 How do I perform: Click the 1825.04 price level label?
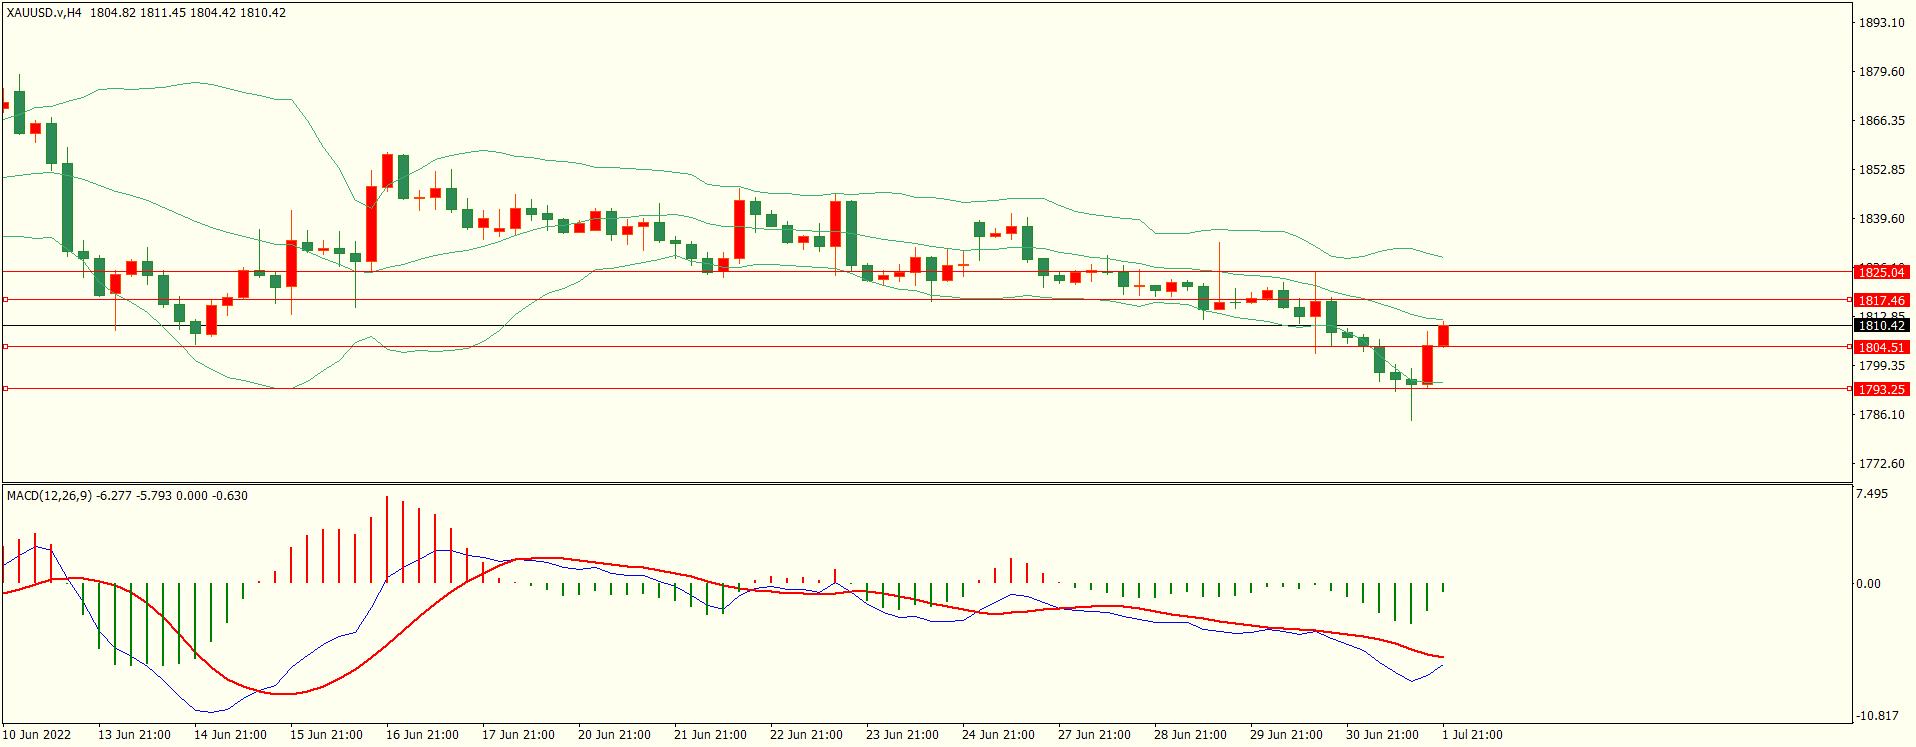tap(1881, 272)
